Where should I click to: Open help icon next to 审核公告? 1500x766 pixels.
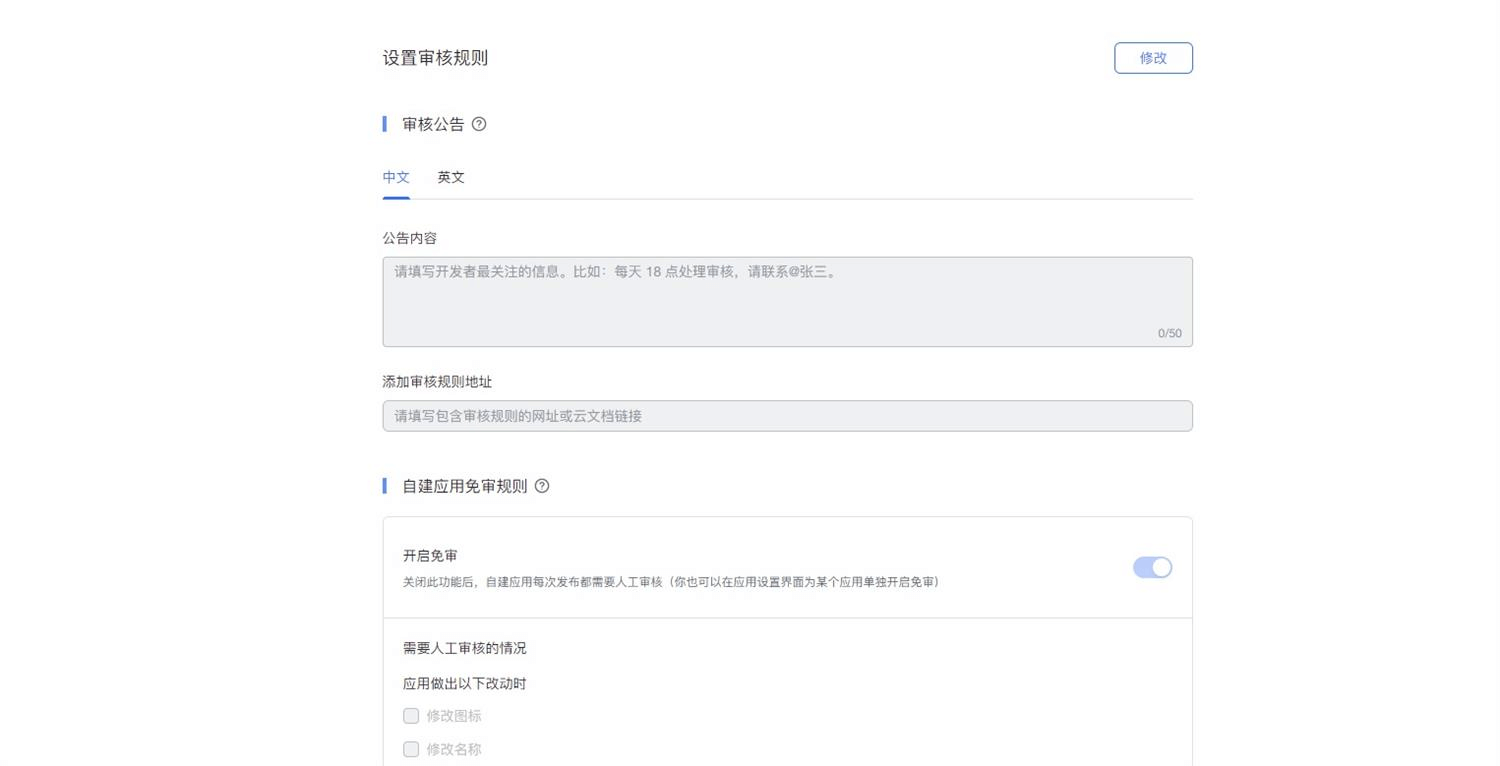coord(479,124)
